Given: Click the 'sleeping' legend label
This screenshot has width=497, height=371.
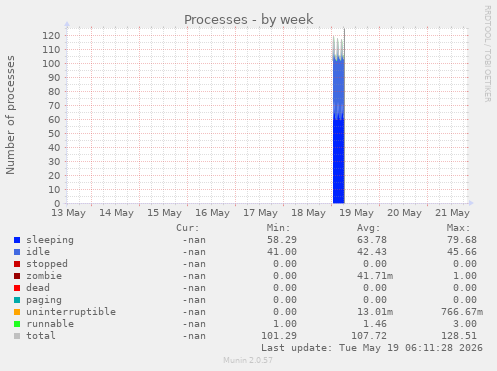Looking at the screenshot, I should 50,240.
